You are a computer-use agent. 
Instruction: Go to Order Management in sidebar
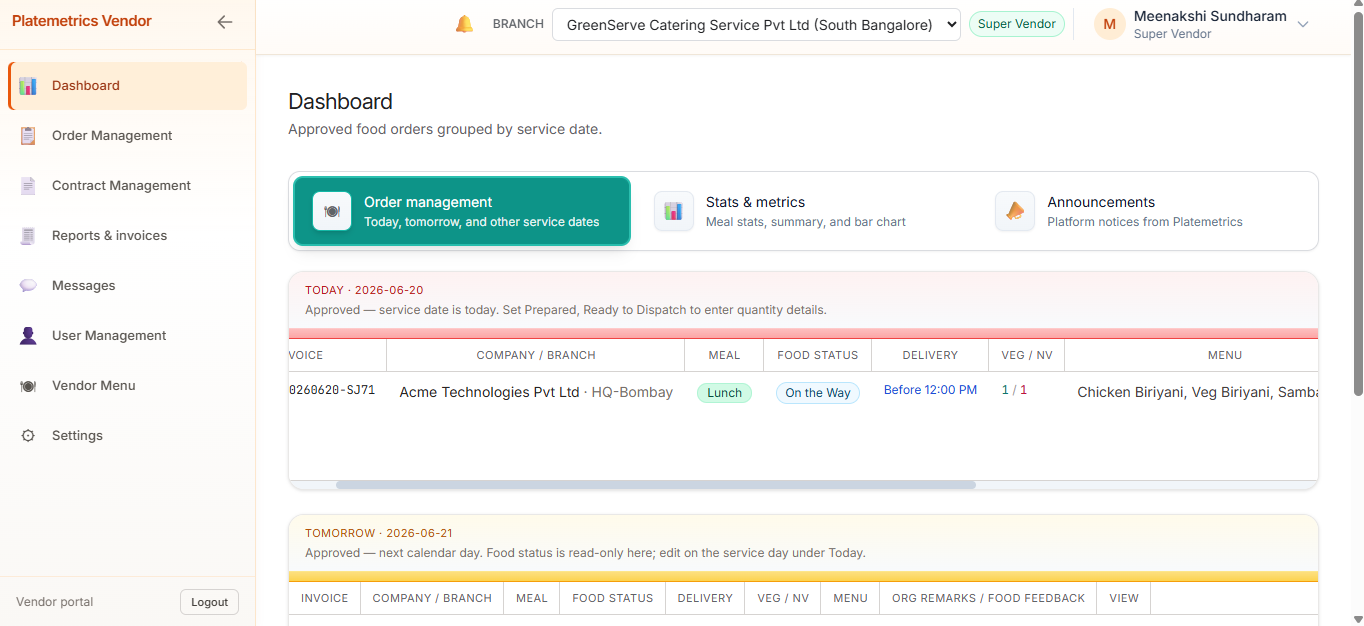pyautogui.click(x=128, y=136)
